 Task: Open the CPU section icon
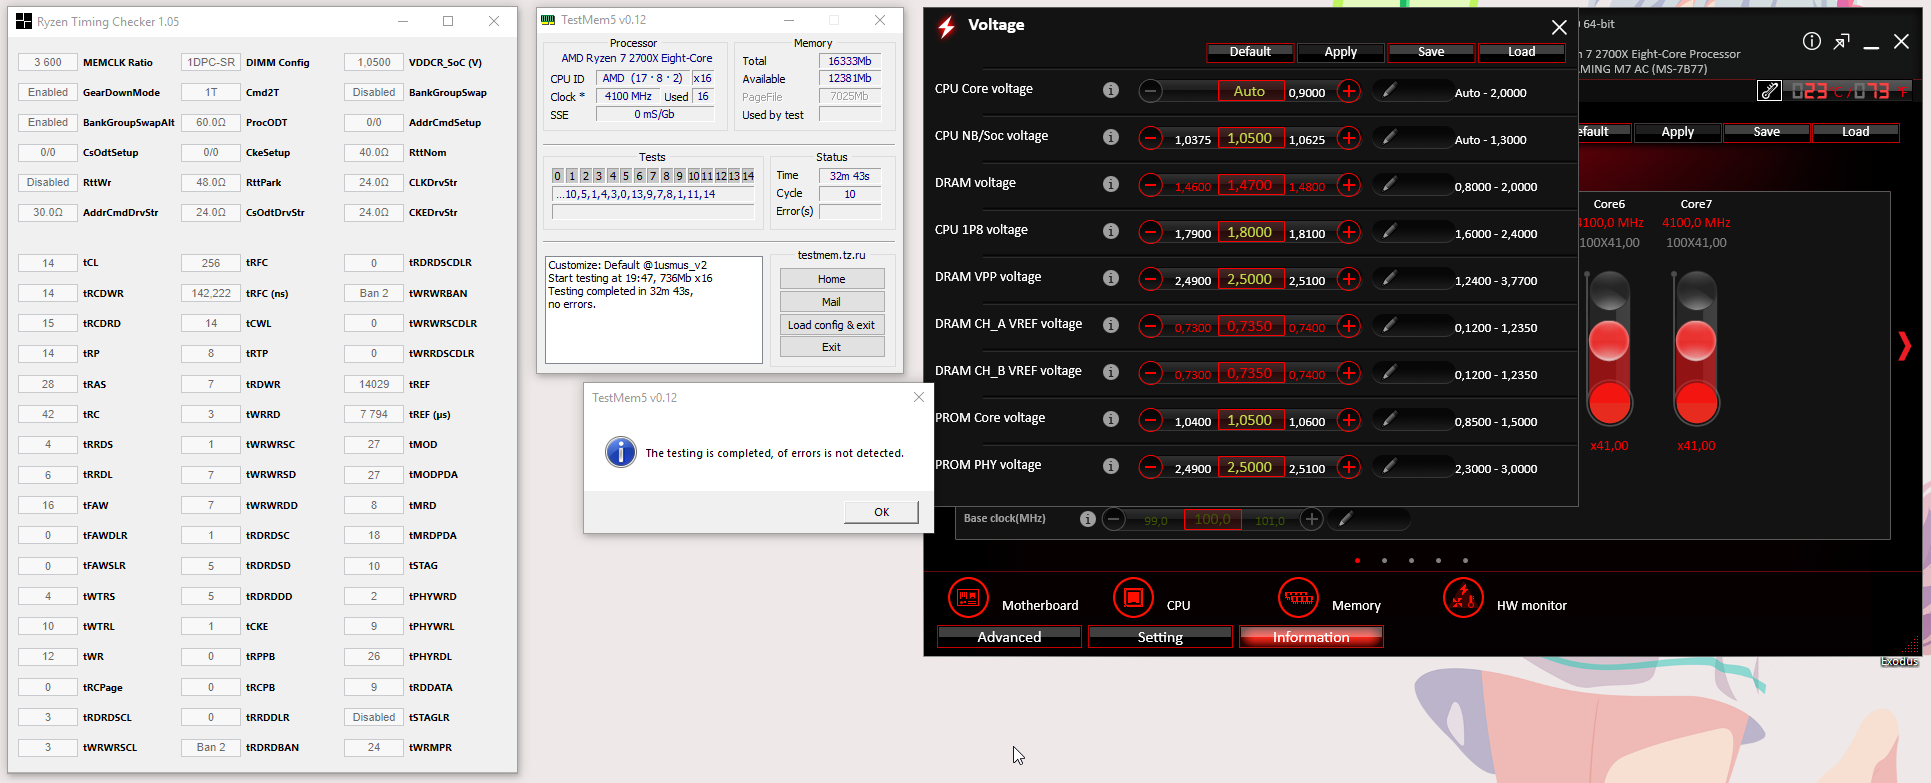tap(1133, 598)
